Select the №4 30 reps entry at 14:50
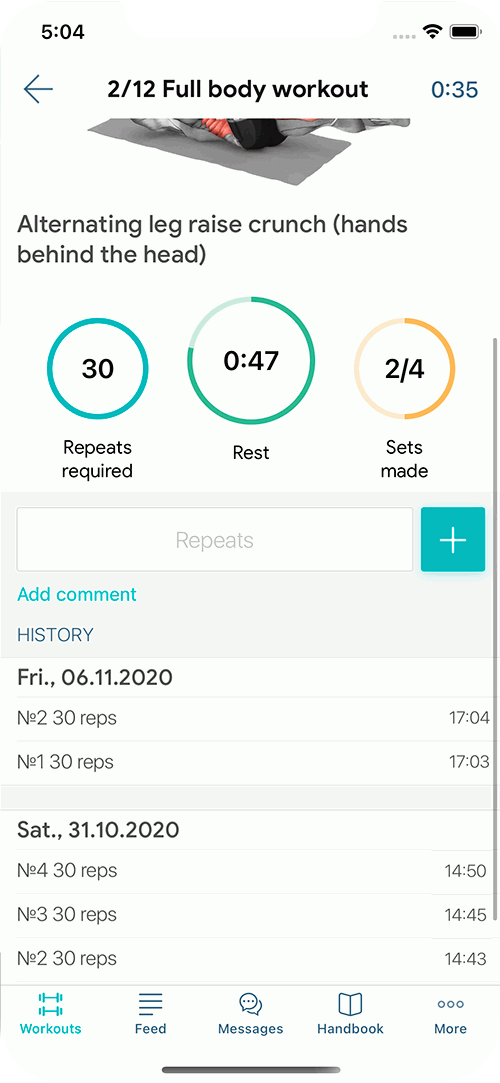Image resolution: width=500 pixels, height=1083 pixels. (250, 871)
